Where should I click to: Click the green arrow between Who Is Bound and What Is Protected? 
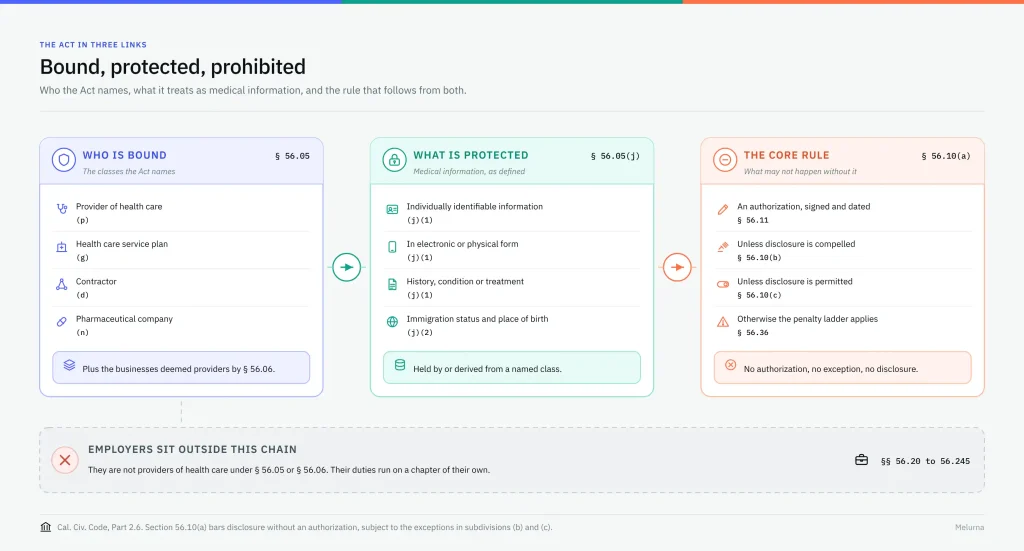coord(346,267)
